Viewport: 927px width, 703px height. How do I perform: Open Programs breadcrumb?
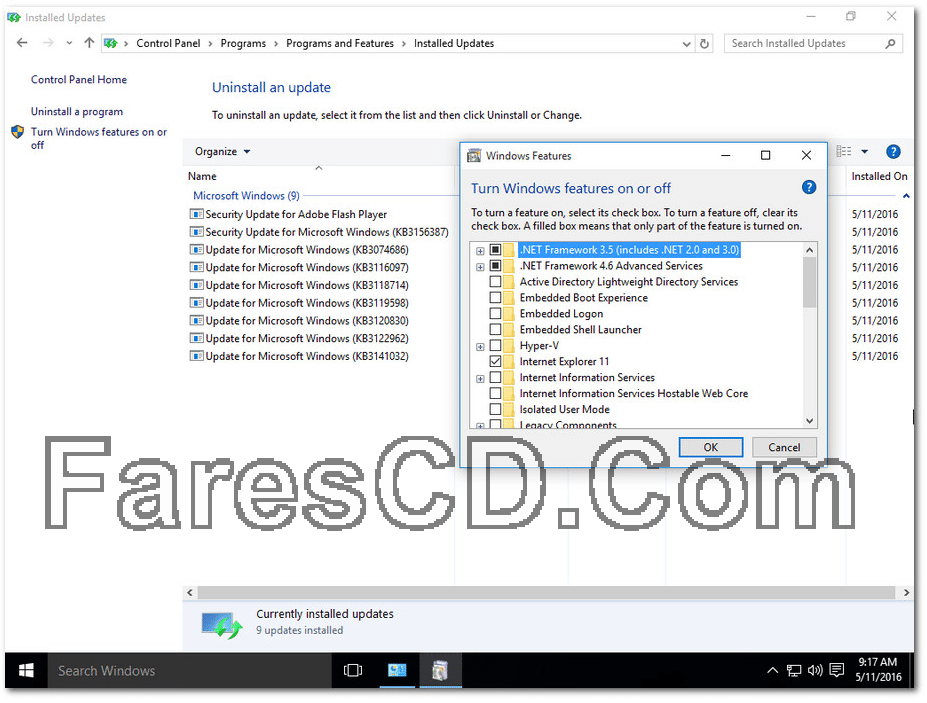[x=243, y=43]
